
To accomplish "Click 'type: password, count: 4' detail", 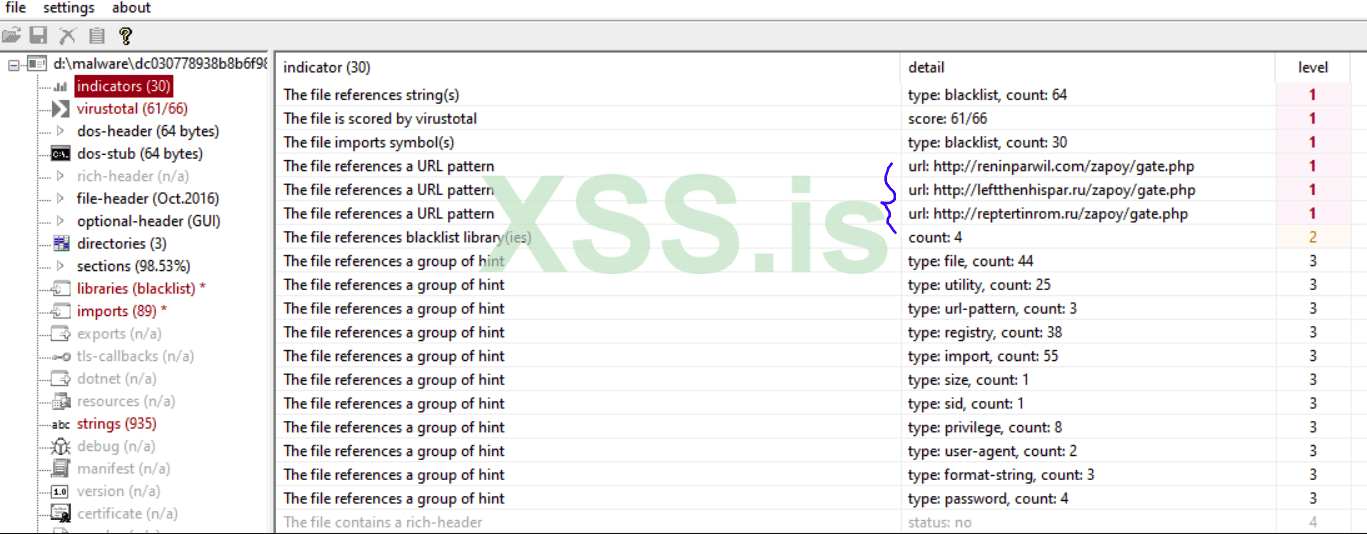I will point(988,499).
